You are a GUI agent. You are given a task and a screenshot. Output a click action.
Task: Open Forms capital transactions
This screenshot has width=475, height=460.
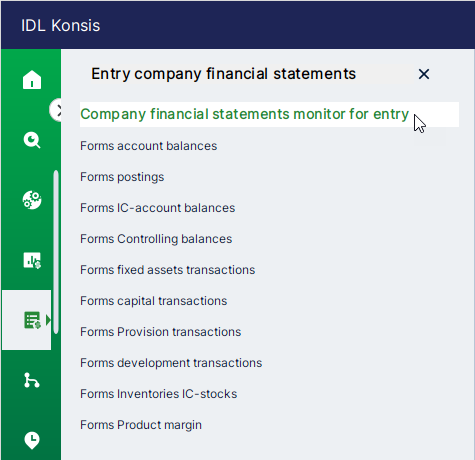153,301
